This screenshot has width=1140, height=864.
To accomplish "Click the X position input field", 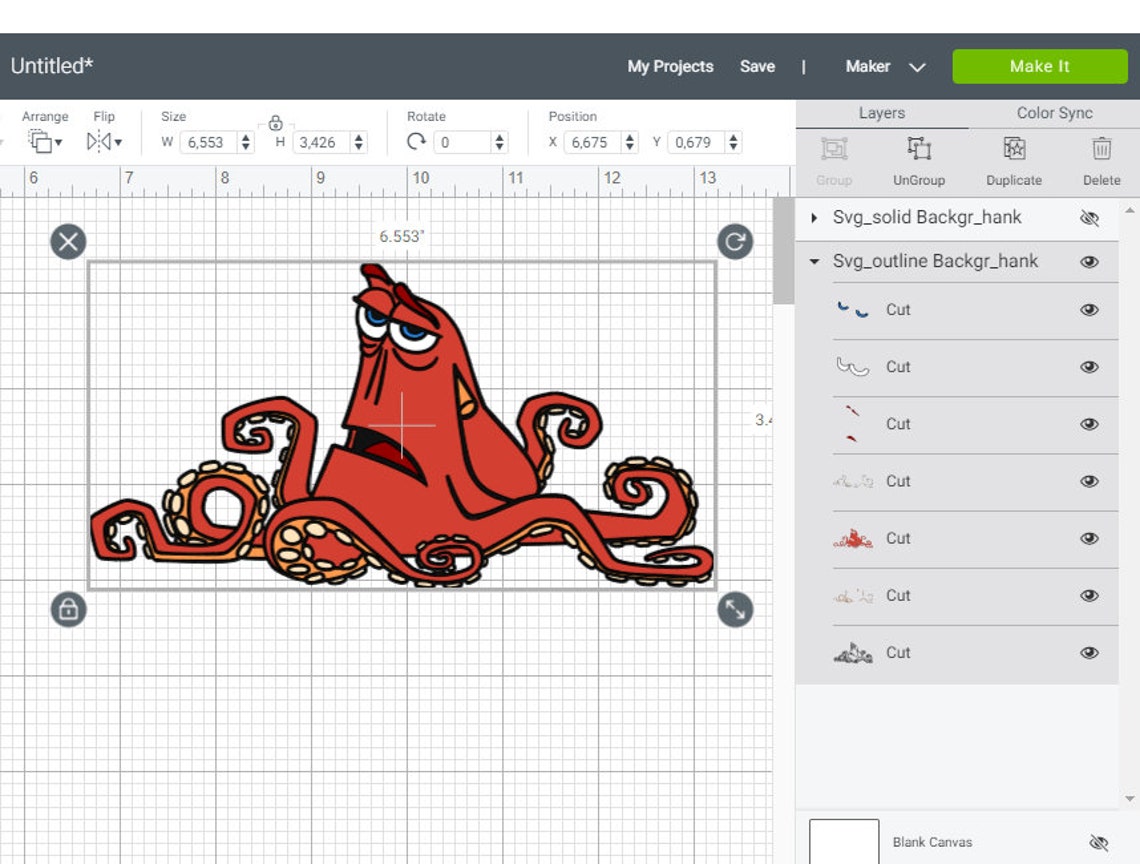I will [593, 142].
